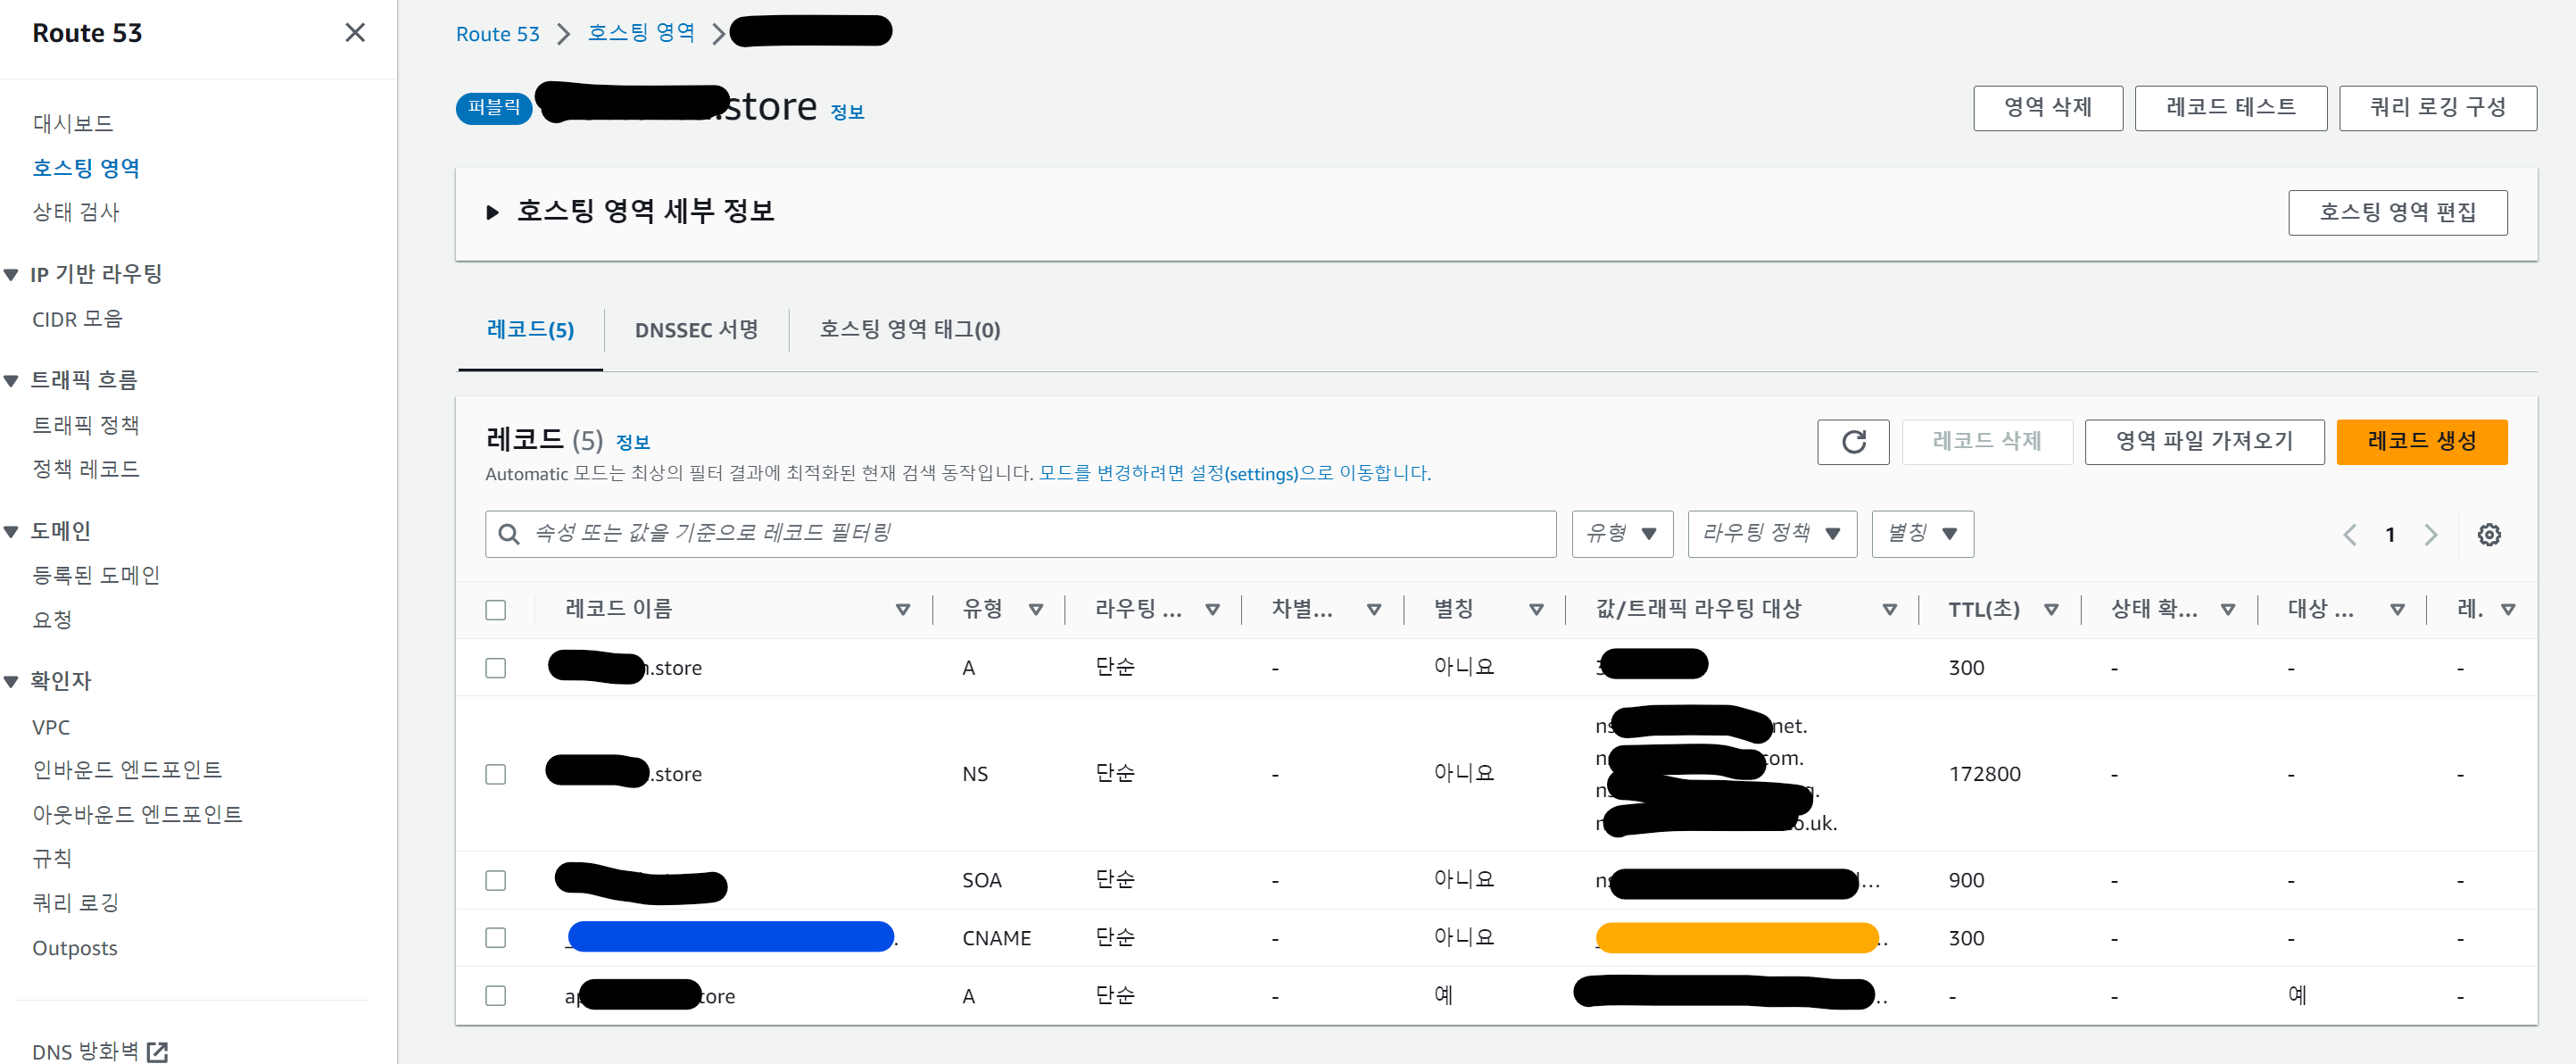Open table settings gear icon
2576x1064 pixels.
coord(2488,535)
